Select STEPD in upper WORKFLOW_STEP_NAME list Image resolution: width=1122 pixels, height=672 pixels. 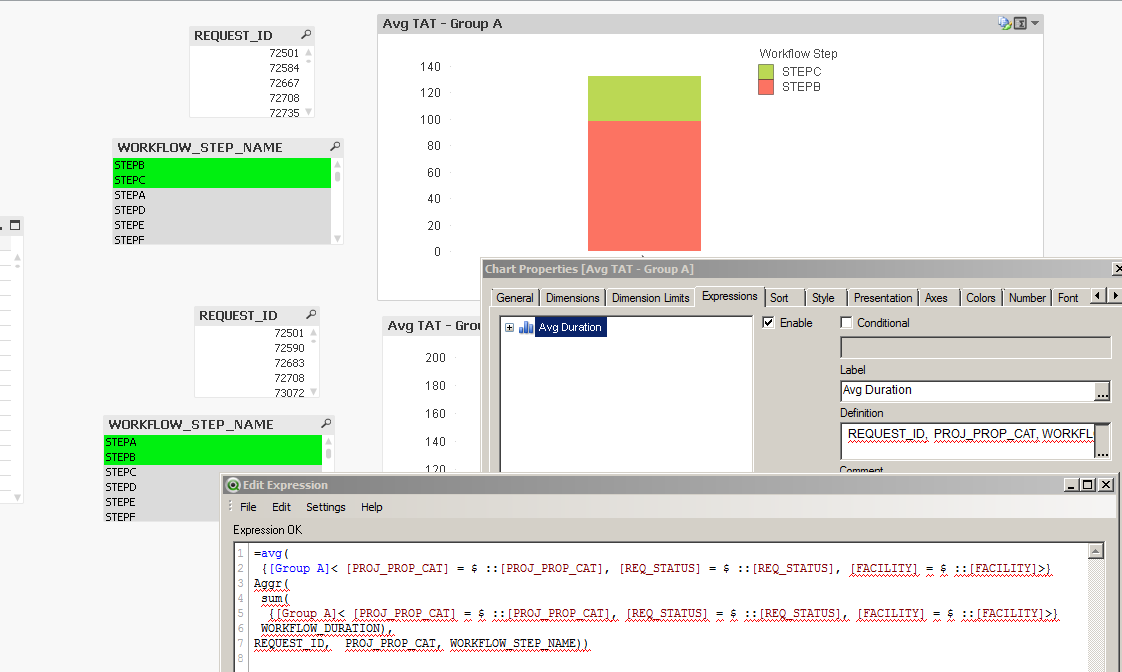(x=130, y=210)
